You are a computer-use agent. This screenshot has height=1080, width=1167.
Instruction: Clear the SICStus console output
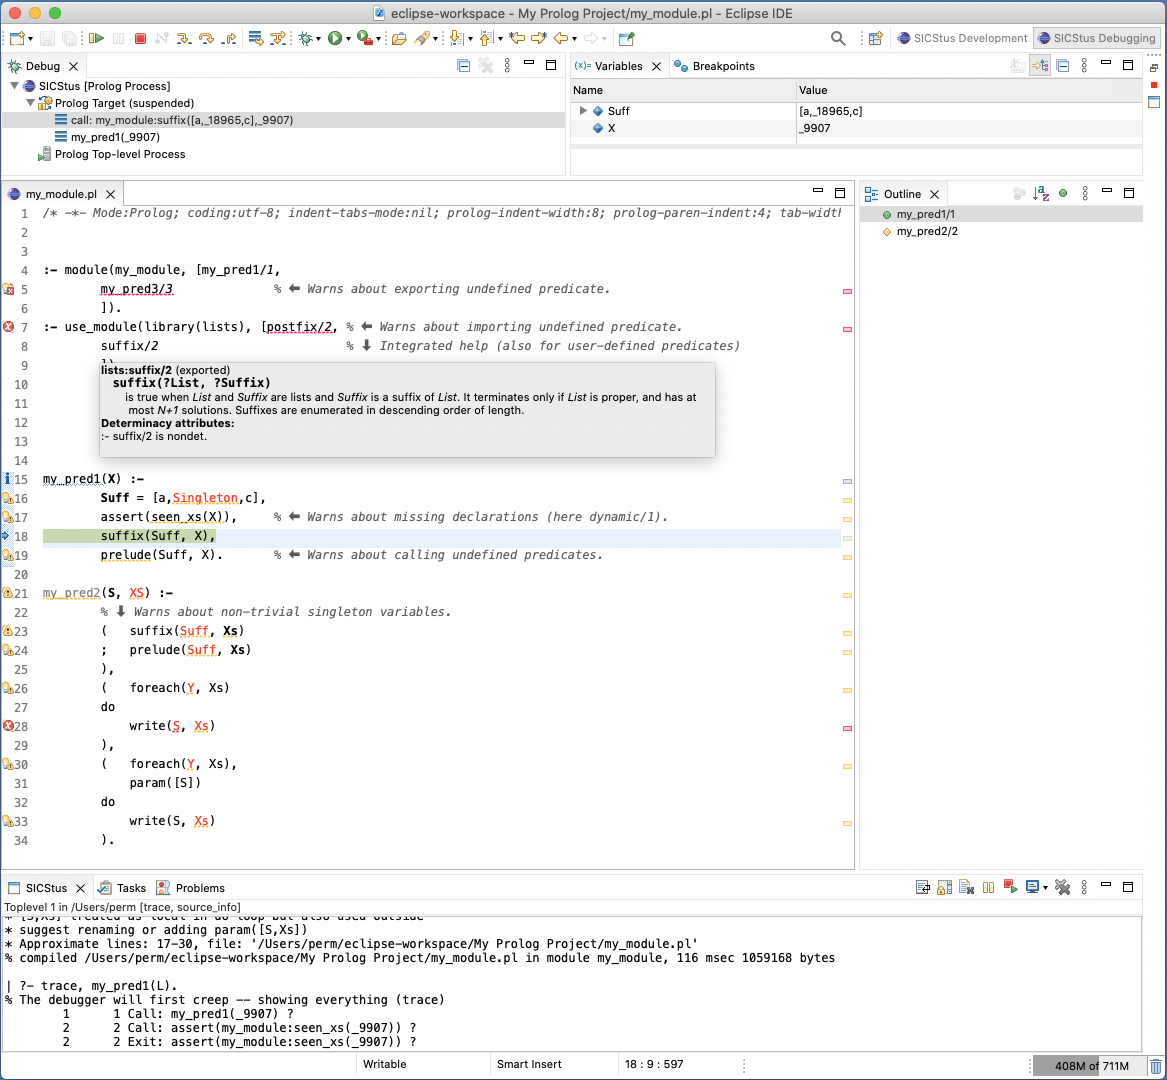(x=966, y=888)
